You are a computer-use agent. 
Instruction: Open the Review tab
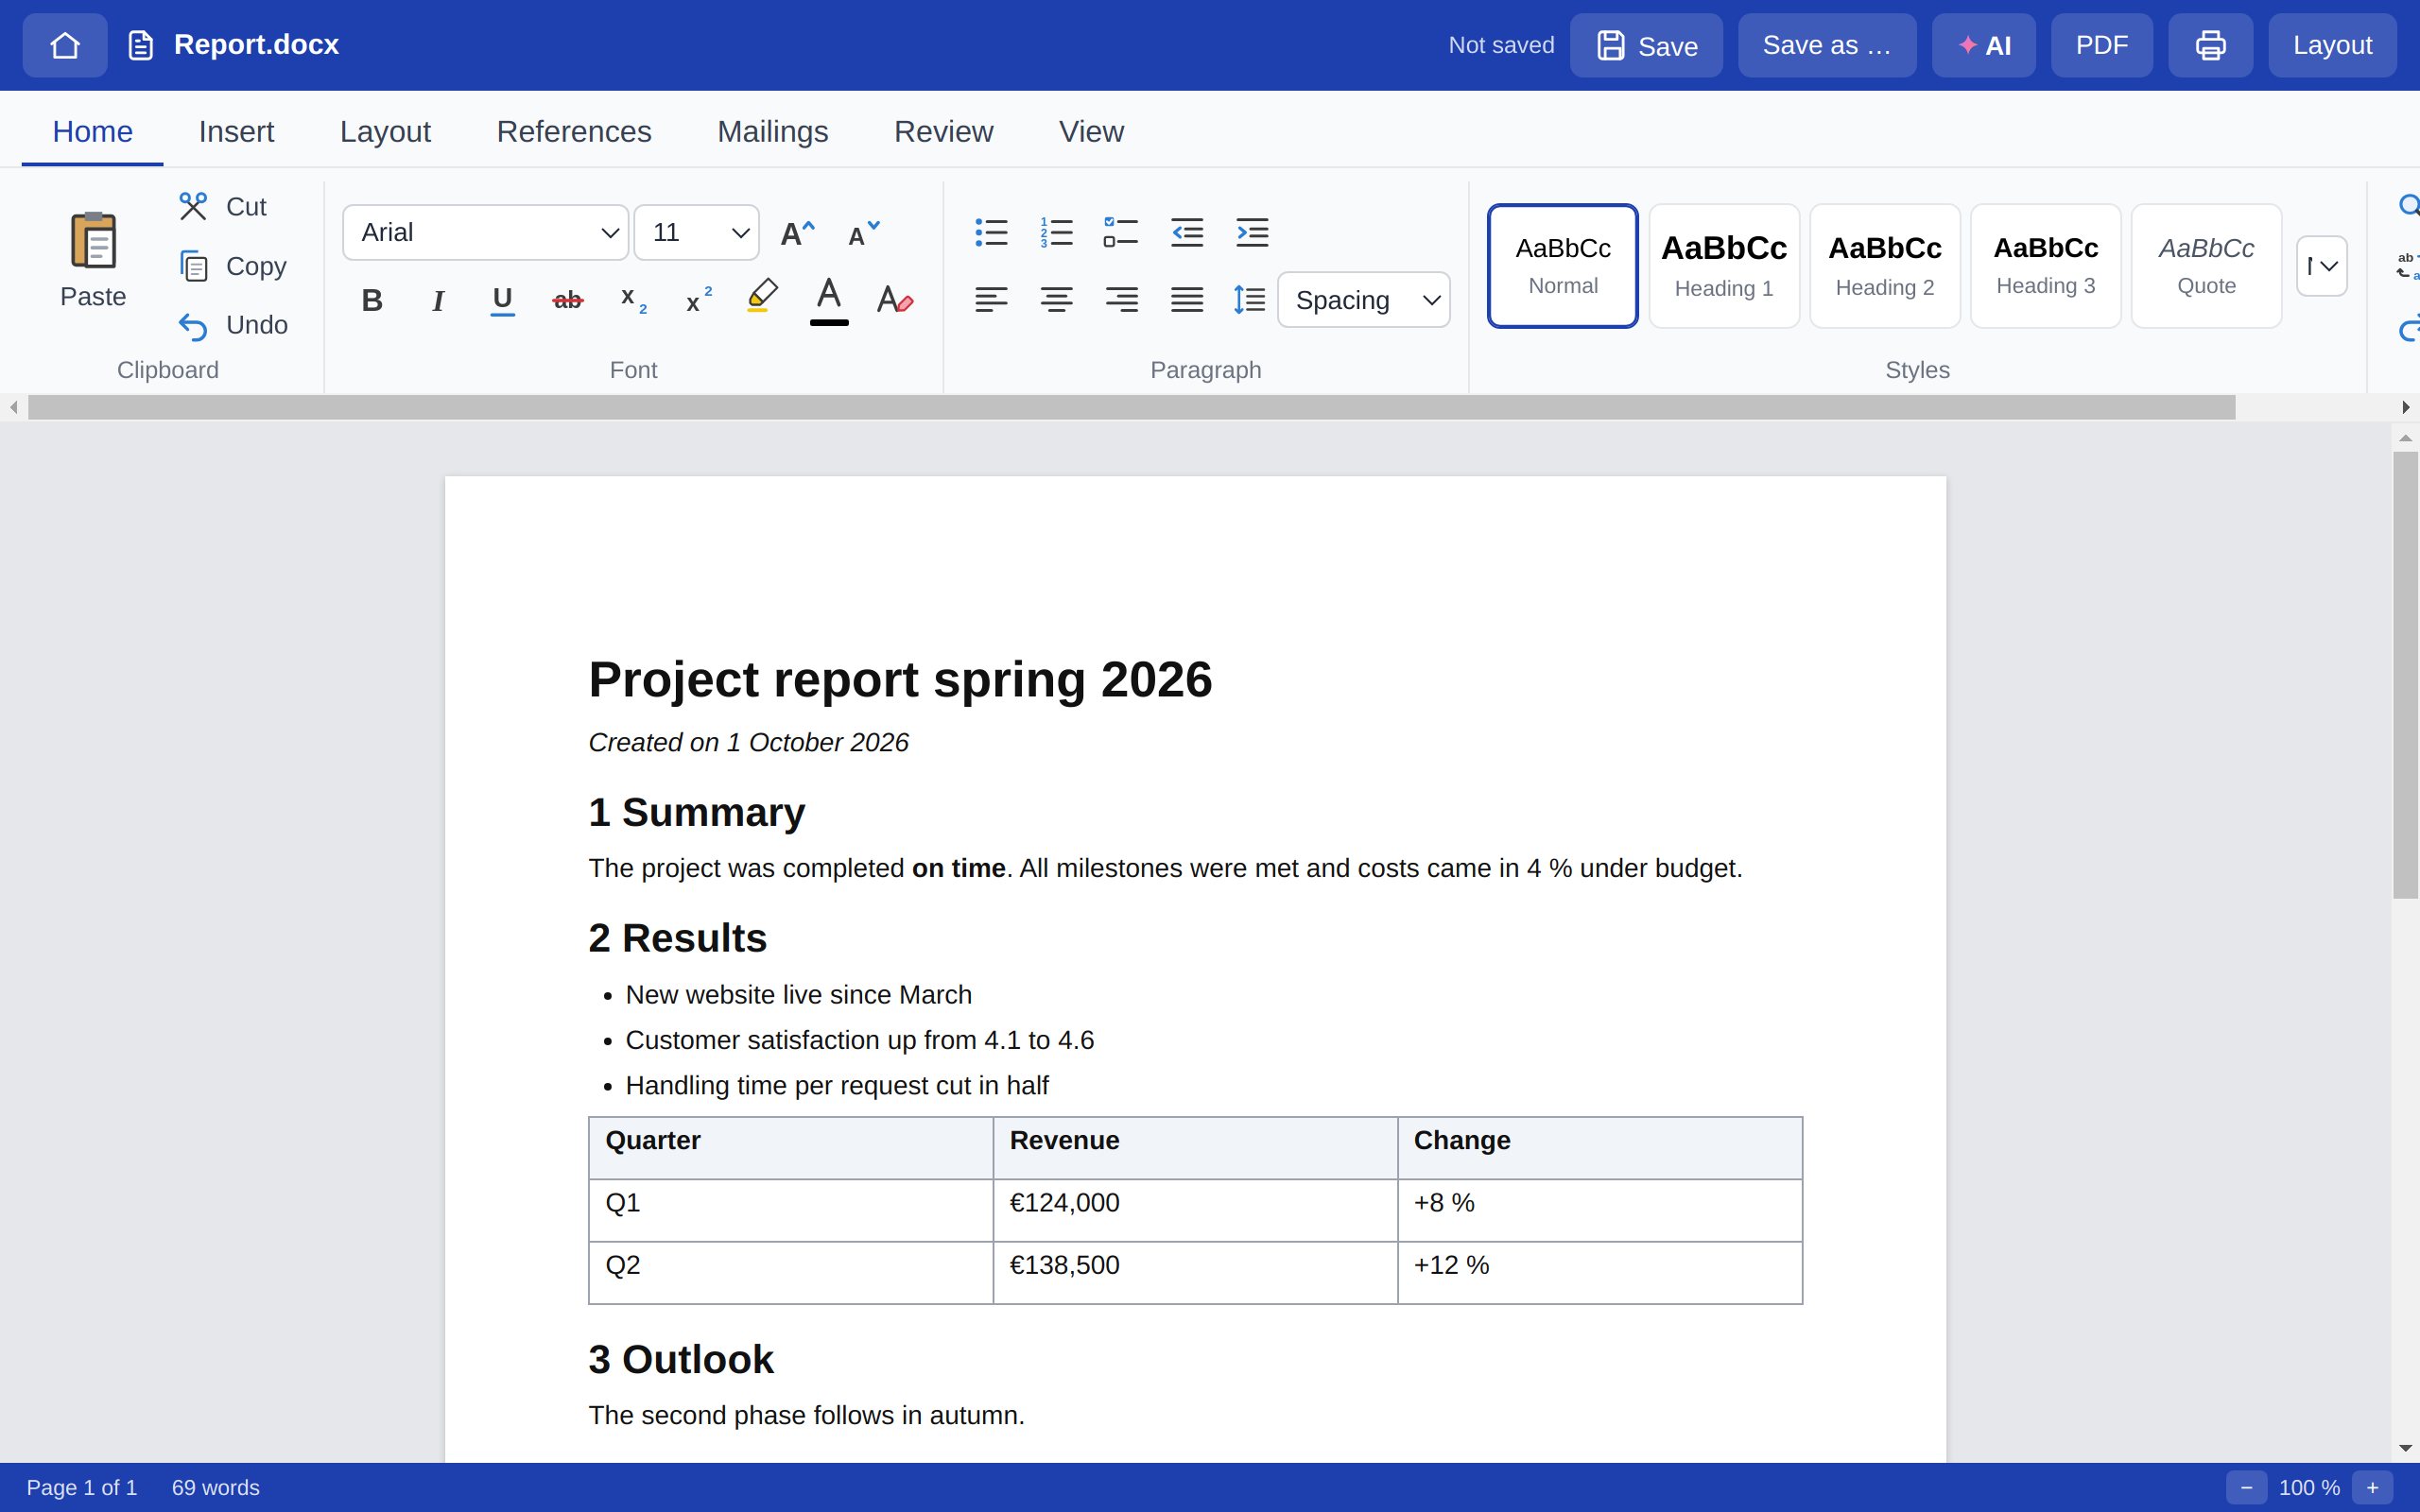943,131
